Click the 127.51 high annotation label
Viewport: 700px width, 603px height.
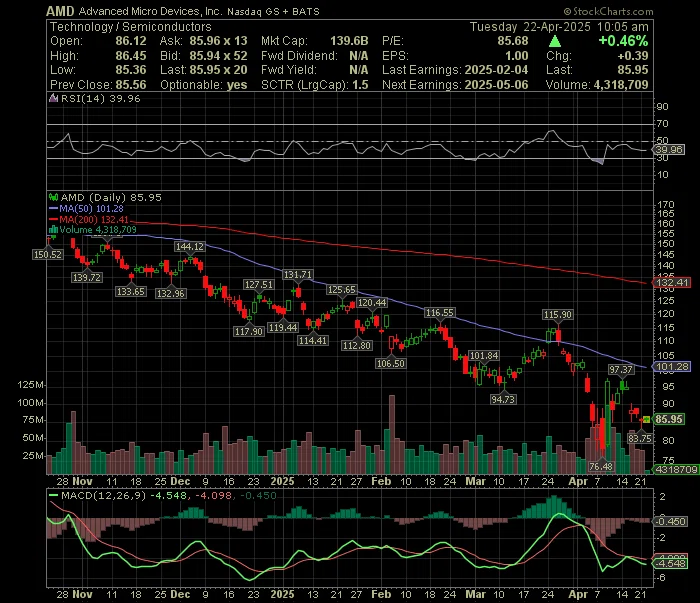(258, 285)
